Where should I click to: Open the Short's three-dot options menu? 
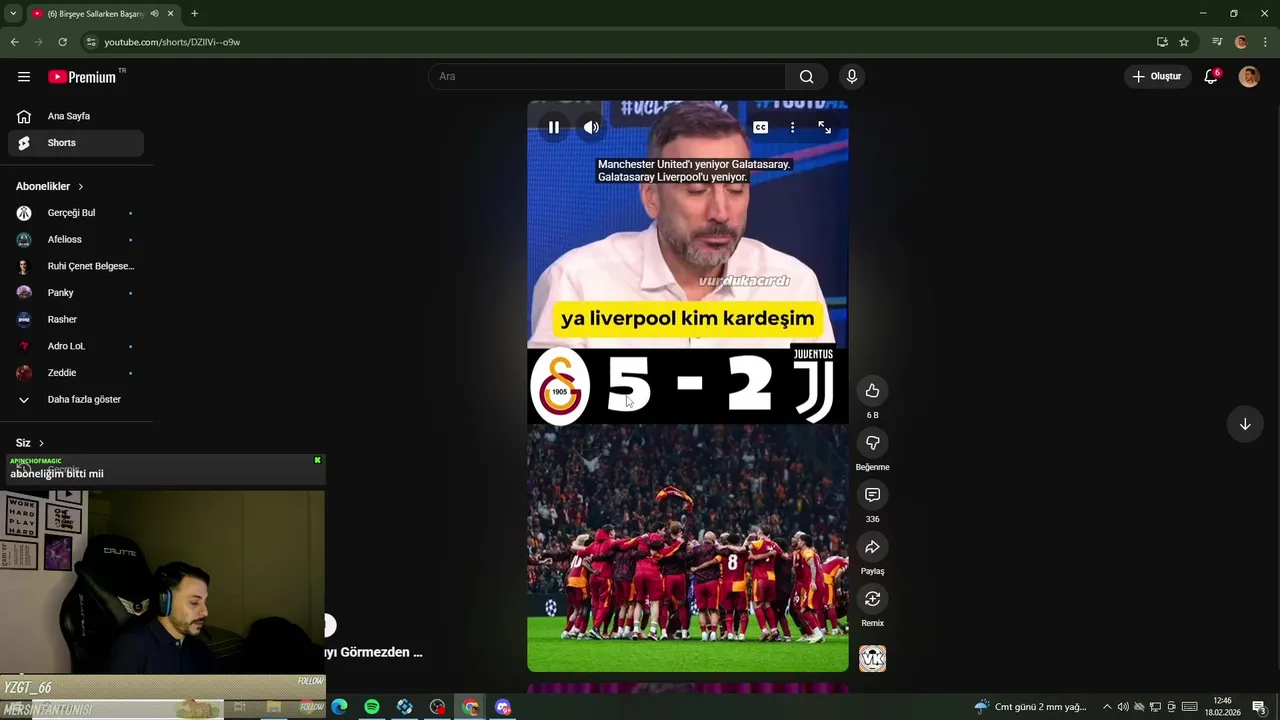tap(792, 127)
